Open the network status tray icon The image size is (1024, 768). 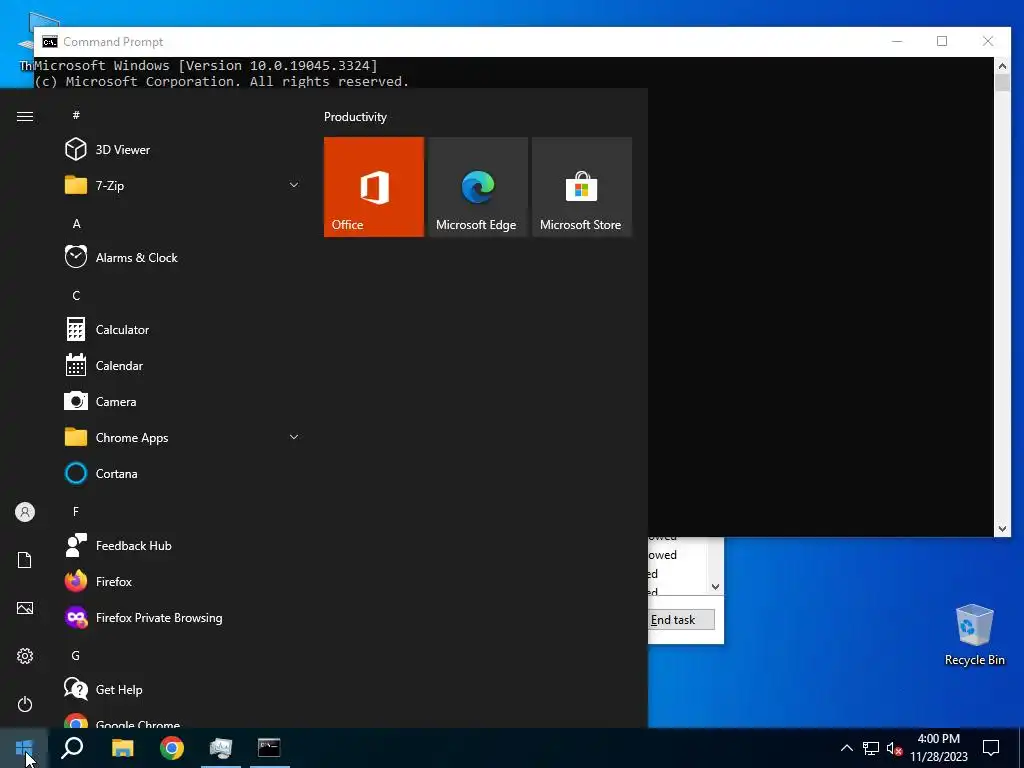pos(871,748)
